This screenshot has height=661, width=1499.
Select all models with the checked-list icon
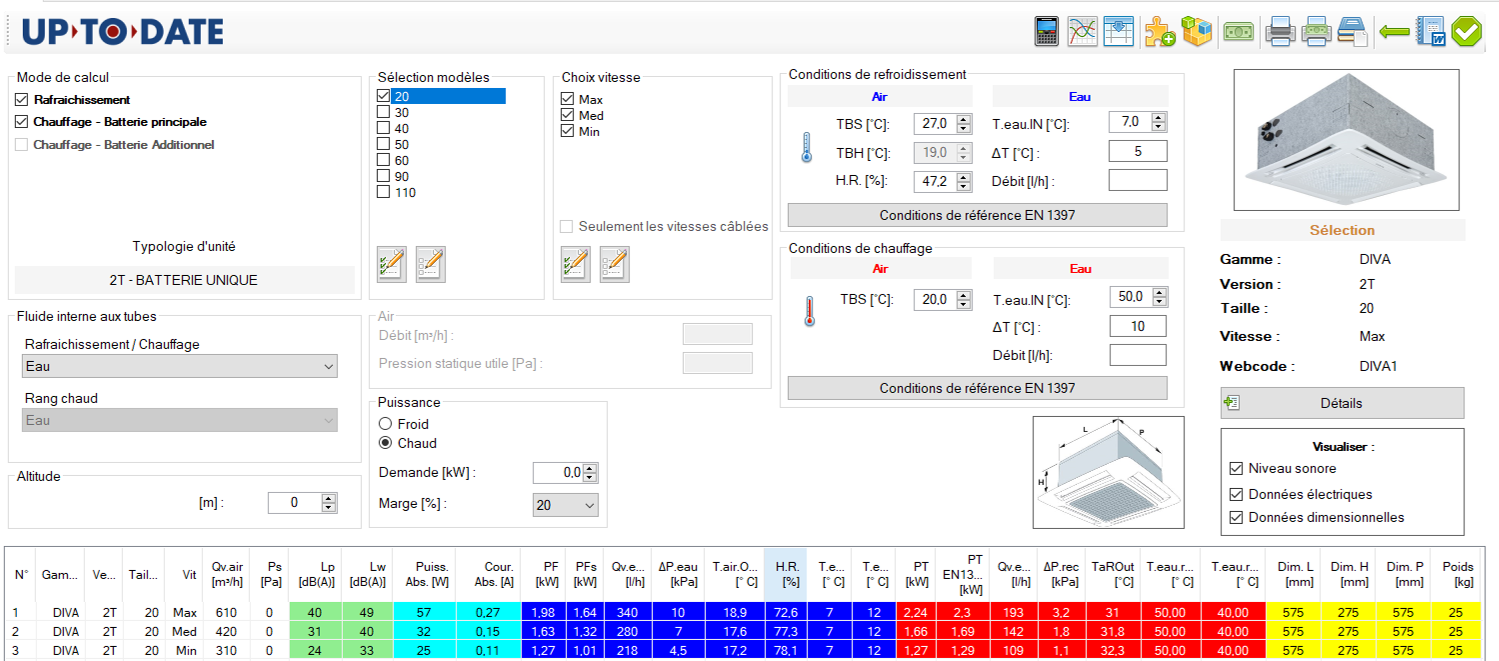click(392, 265)
